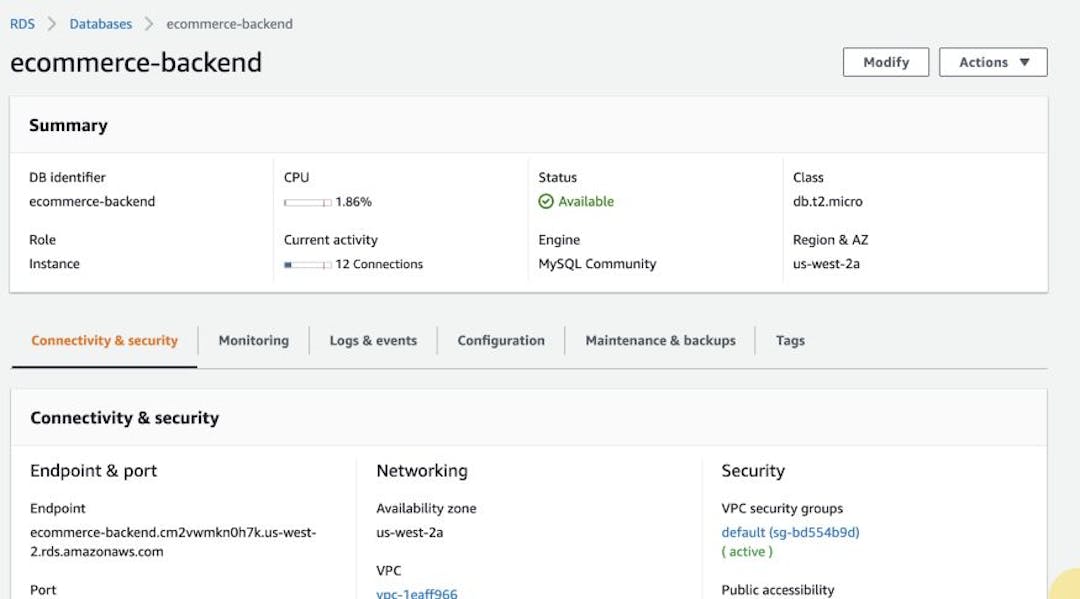Screen dimensions: 1080x599
Task: Select the Connectivity & security tab
Action: click(x=103, y=340)
